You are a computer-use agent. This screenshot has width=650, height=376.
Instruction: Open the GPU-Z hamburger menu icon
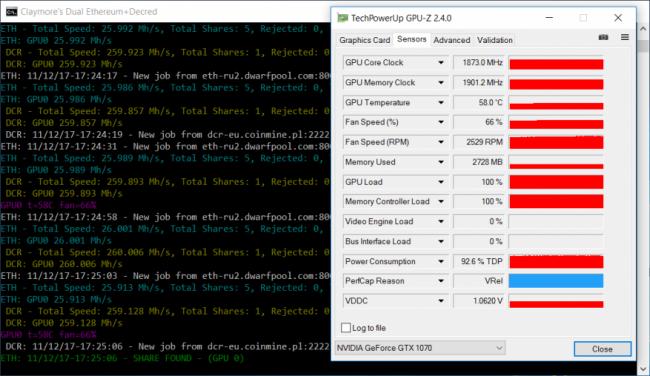pos(625,37)
